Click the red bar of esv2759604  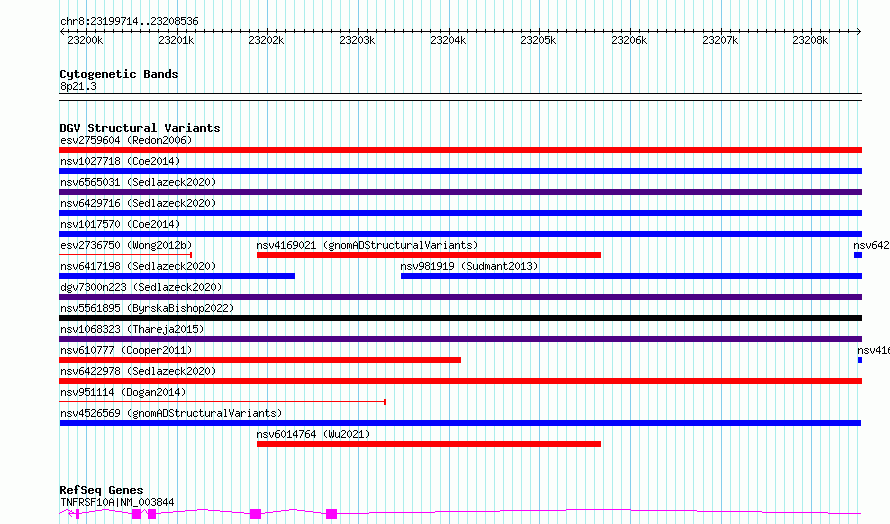click(x=460, y=150)
